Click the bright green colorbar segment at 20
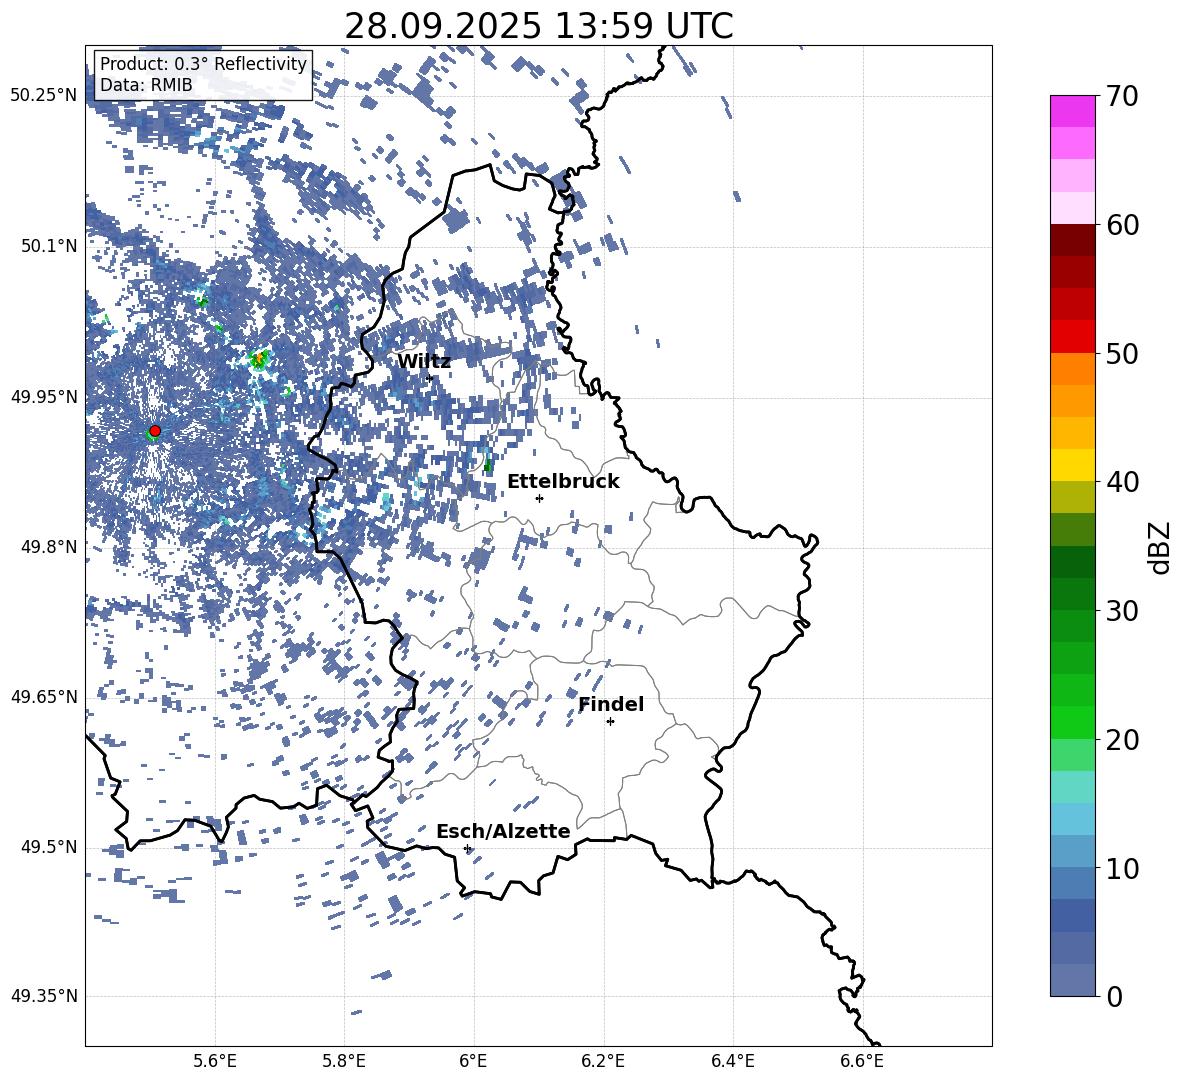 (1072, 723)
